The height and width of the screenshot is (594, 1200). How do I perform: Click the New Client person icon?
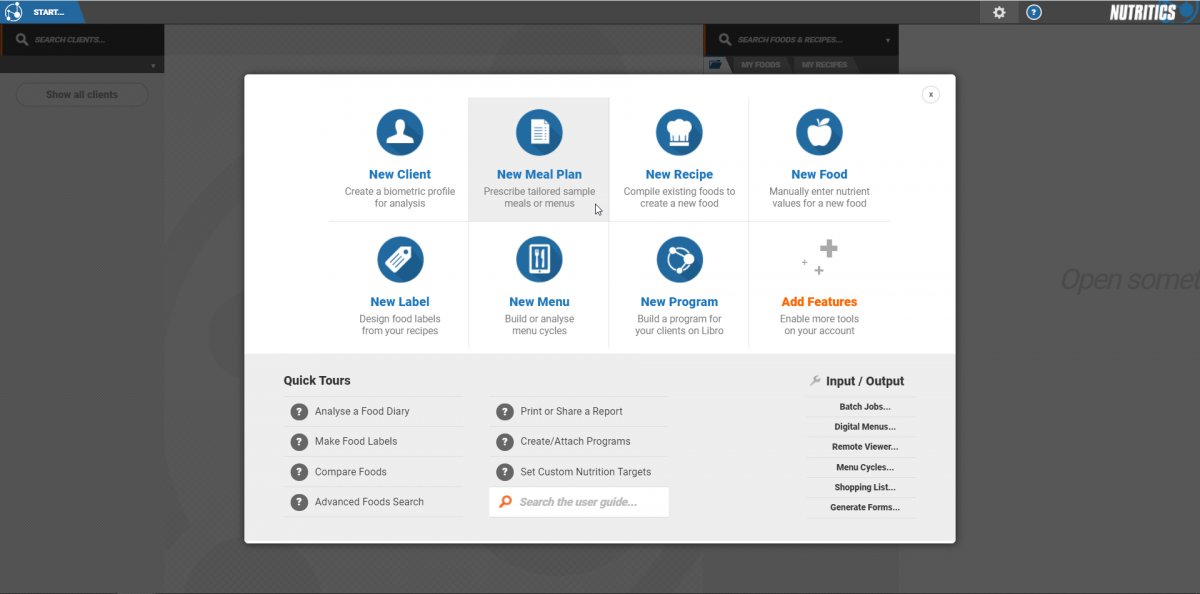click(x=399, y=132)
